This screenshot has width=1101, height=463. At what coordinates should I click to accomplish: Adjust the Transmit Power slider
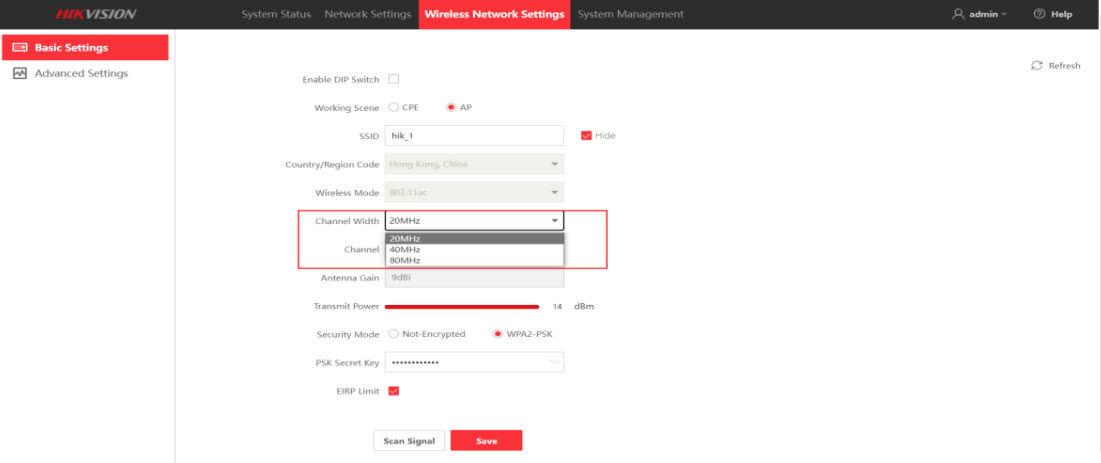pos(538,306)
